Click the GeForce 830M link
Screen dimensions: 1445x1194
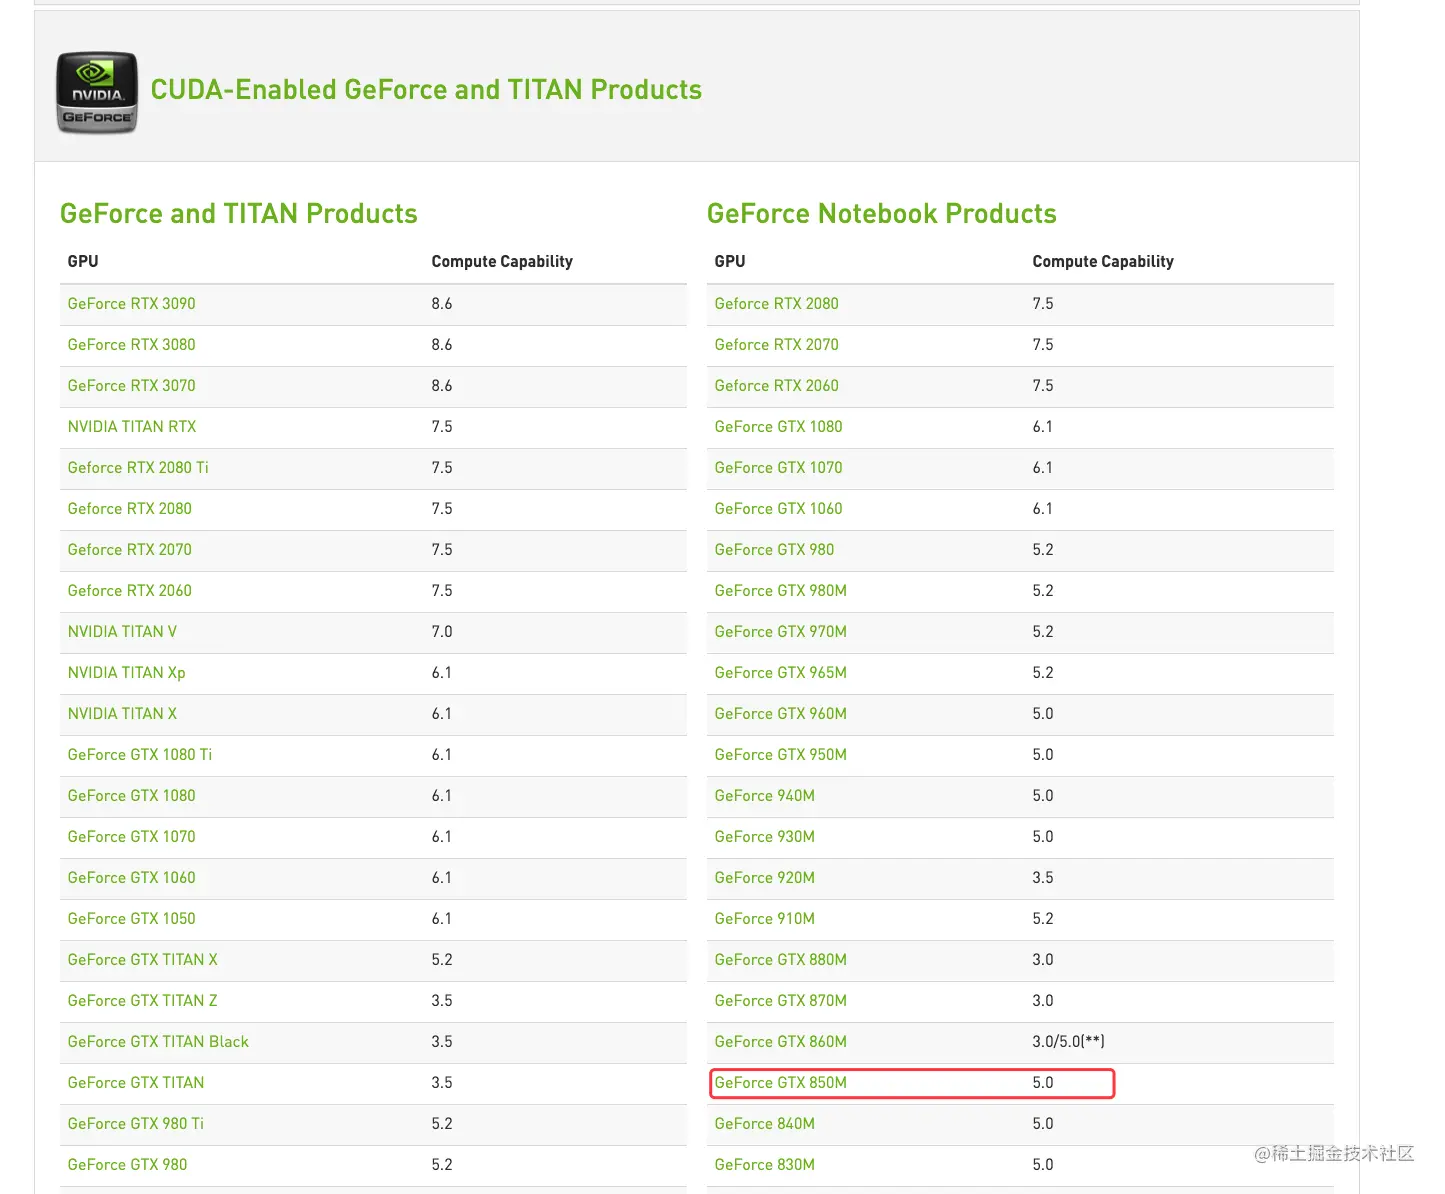(764, 1165)
